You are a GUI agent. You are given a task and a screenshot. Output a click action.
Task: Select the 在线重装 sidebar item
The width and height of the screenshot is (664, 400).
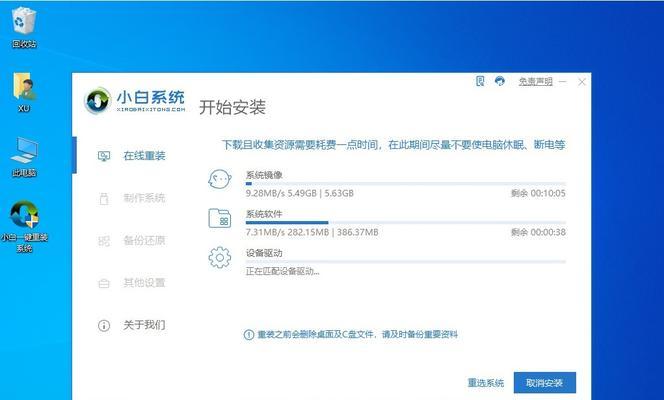click(131, 156)
